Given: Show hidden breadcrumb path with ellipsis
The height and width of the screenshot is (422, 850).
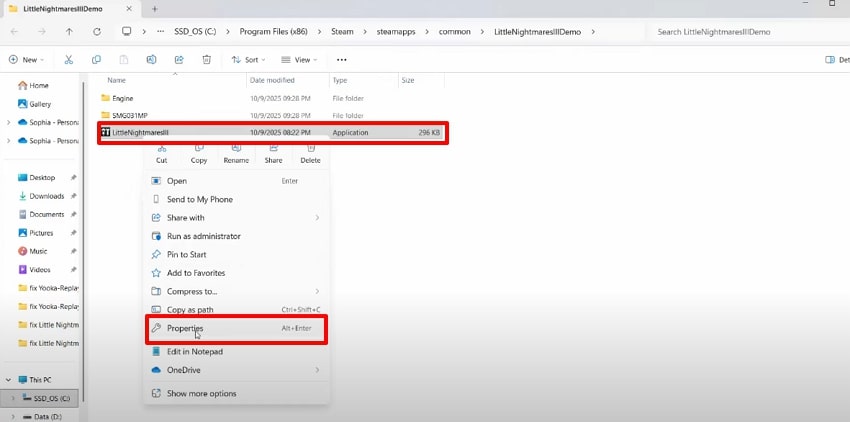Looking at the screenshot, I should coord(160,31).
